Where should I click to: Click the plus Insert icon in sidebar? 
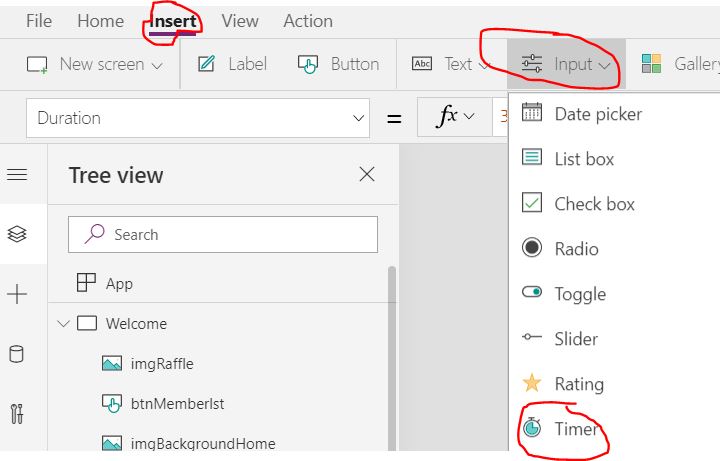click(17, 294)
